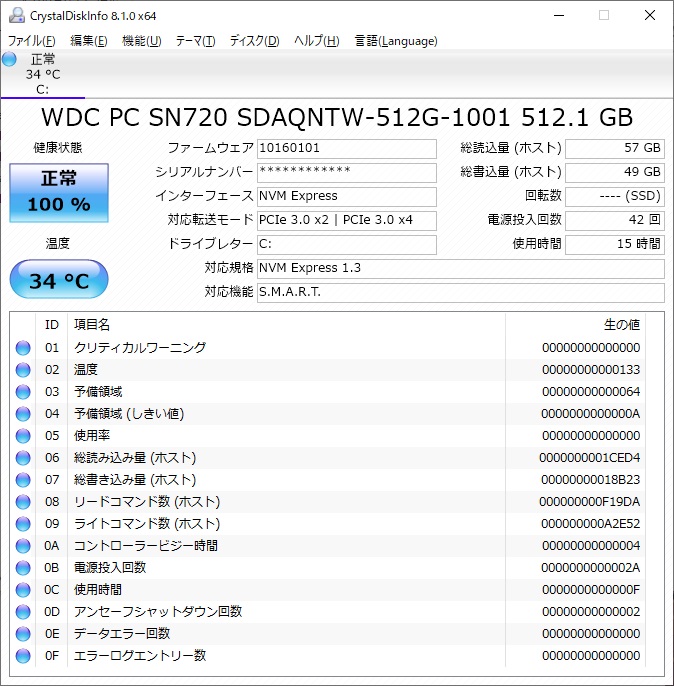Image resolution: width=674 pixels, height=686 pixels.
Task: Click the rotation rate value ---- (SSD)
Action: tap(615, 196)
